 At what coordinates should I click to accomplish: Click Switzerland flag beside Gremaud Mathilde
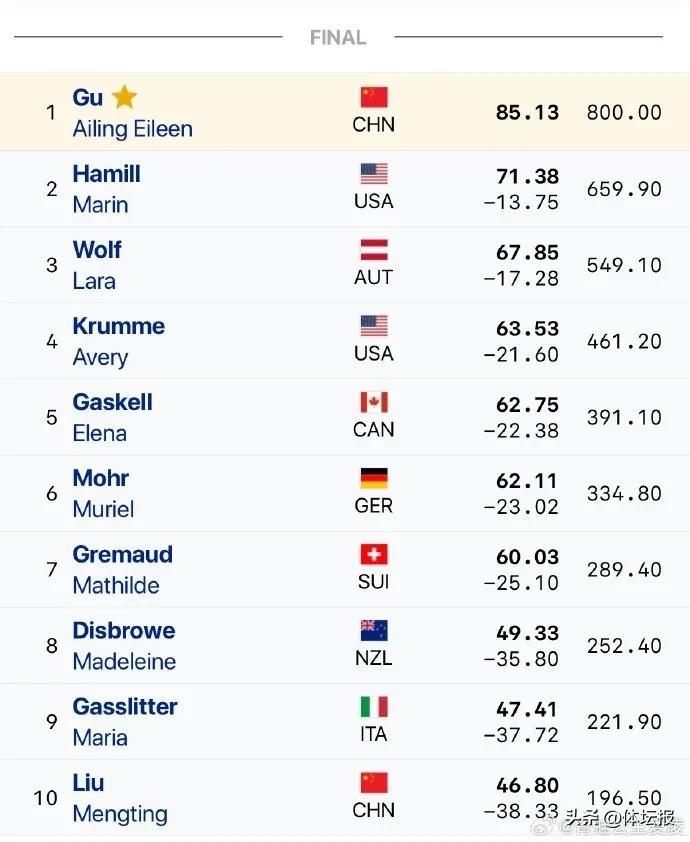coord(374,554)
